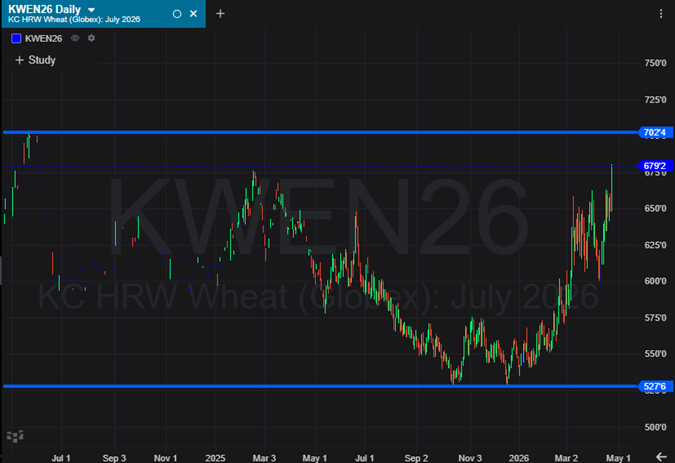Click the May 1 label near 2026

618,458
